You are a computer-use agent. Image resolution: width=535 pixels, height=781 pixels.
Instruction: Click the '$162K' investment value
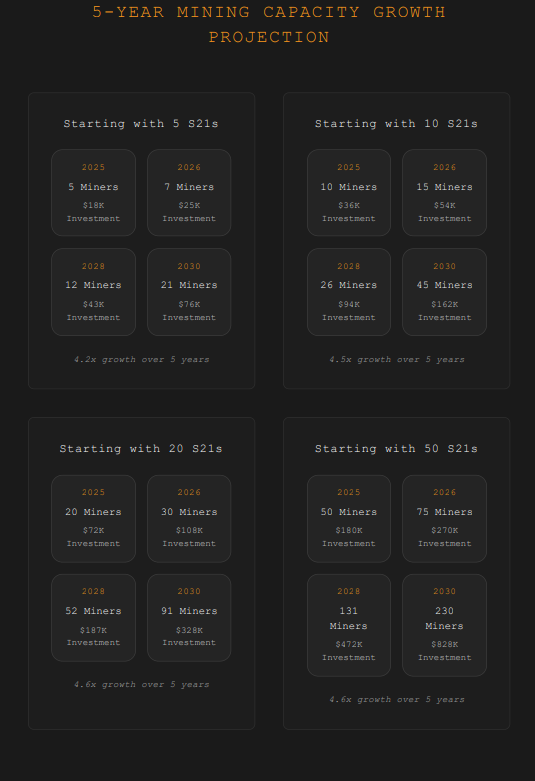tap(444, 304)
